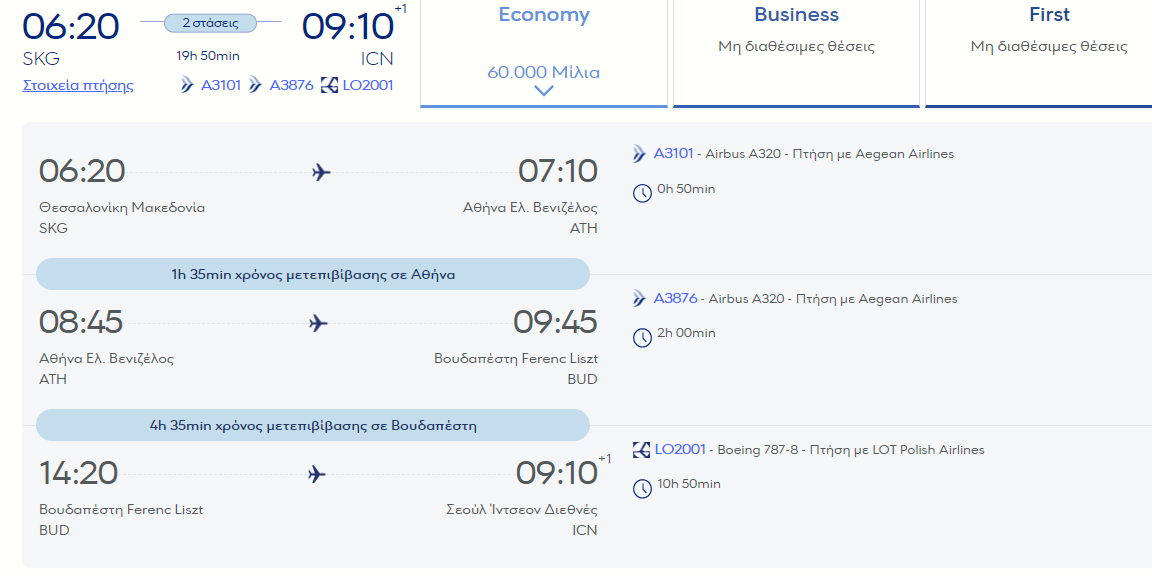
Task: Select the First class fare tab
Action: pos(1048,52)
